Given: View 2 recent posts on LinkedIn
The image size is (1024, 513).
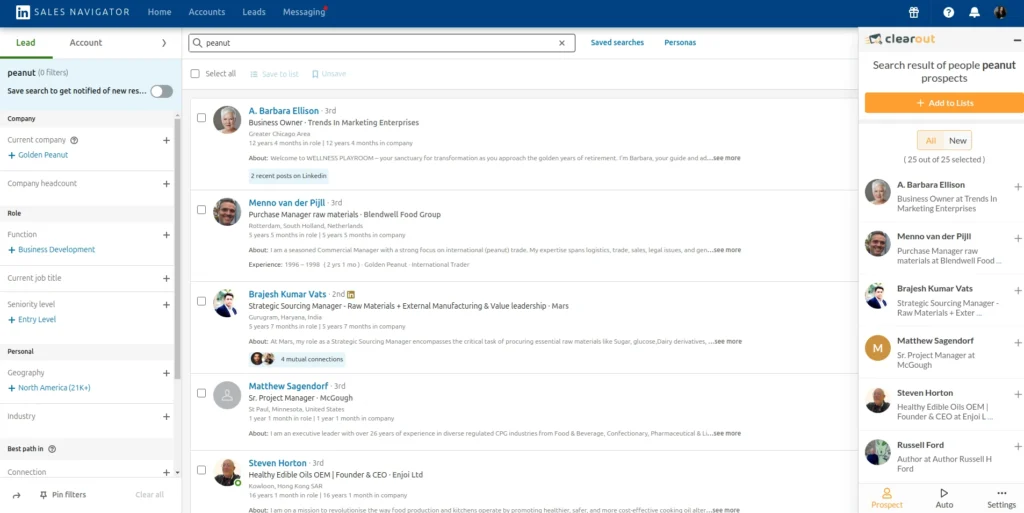Looking at the screenshot, I should coord(289,176).
